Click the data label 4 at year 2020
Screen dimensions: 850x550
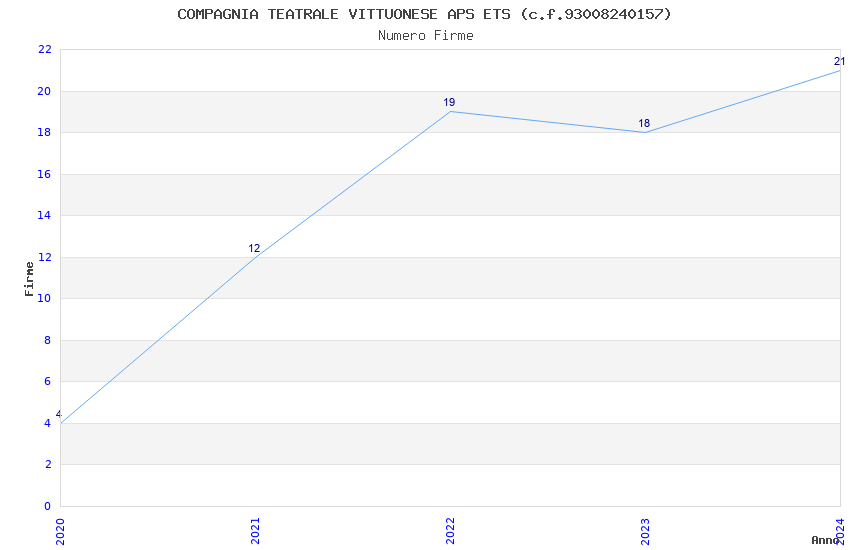(x=59, y=415)
